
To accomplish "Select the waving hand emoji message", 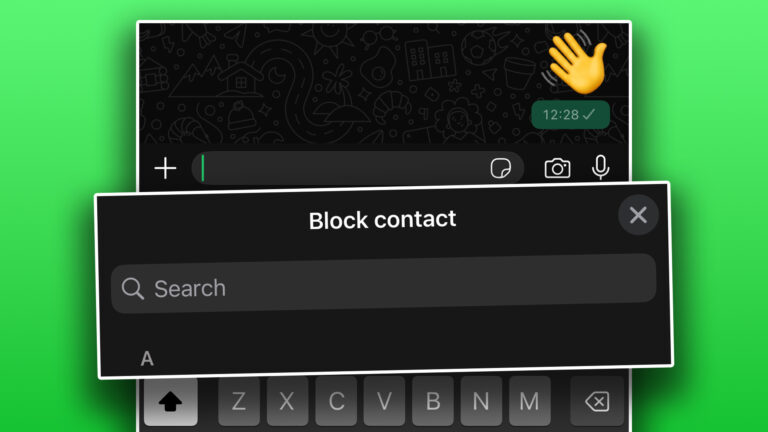I will (x=576, y=62).
